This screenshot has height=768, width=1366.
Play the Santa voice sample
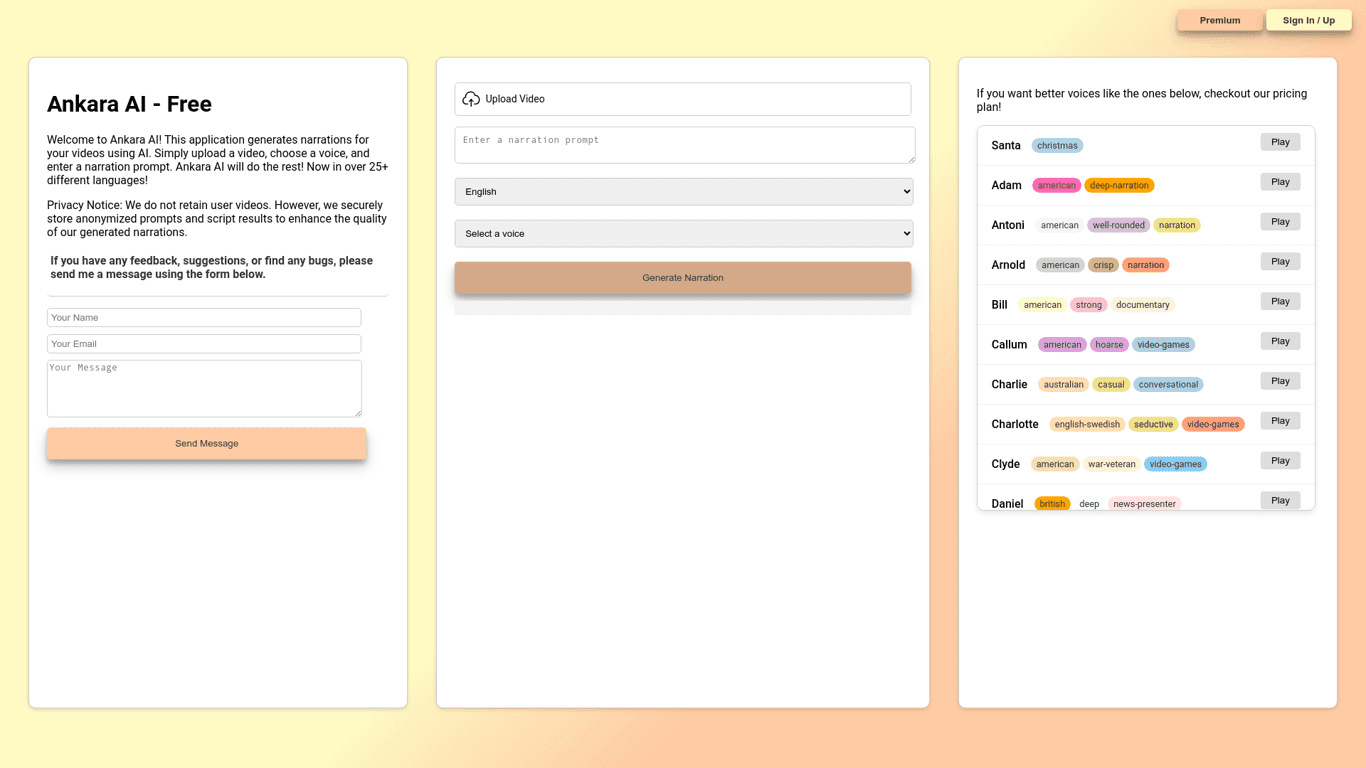(1279, 142)
